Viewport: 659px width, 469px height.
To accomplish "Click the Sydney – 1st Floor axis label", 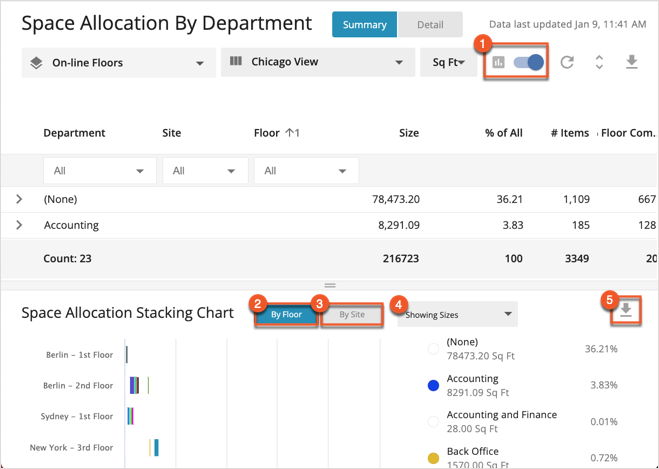I will tap(76, 416).
